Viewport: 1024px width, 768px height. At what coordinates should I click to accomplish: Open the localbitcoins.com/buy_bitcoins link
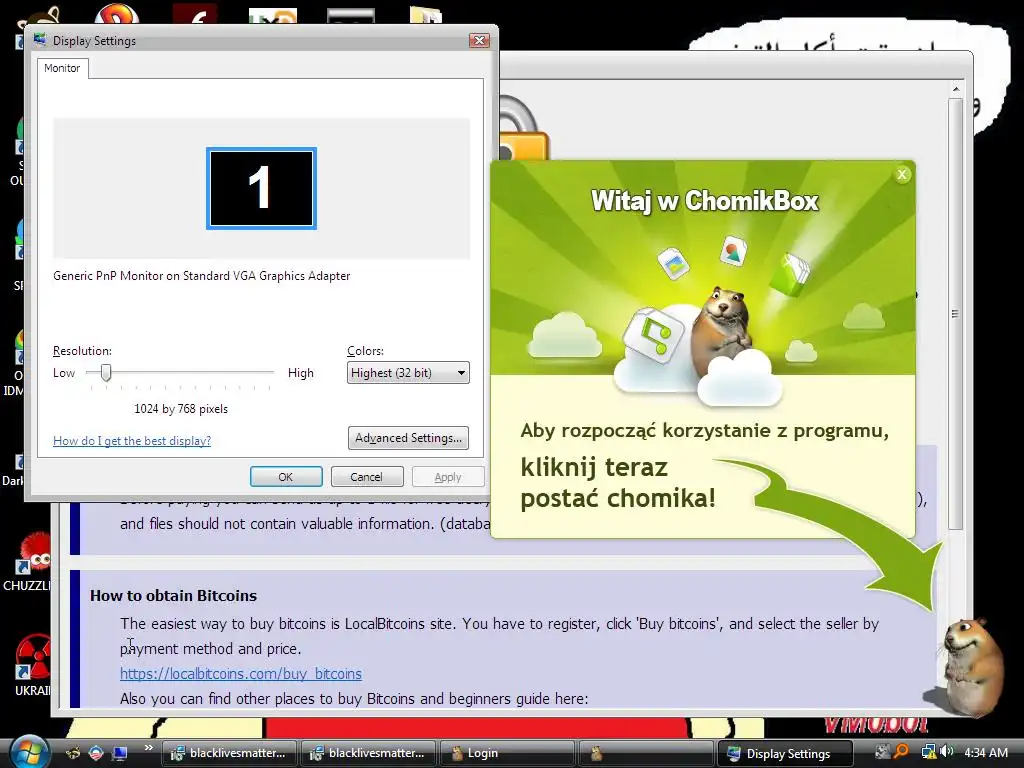(241, 673)
